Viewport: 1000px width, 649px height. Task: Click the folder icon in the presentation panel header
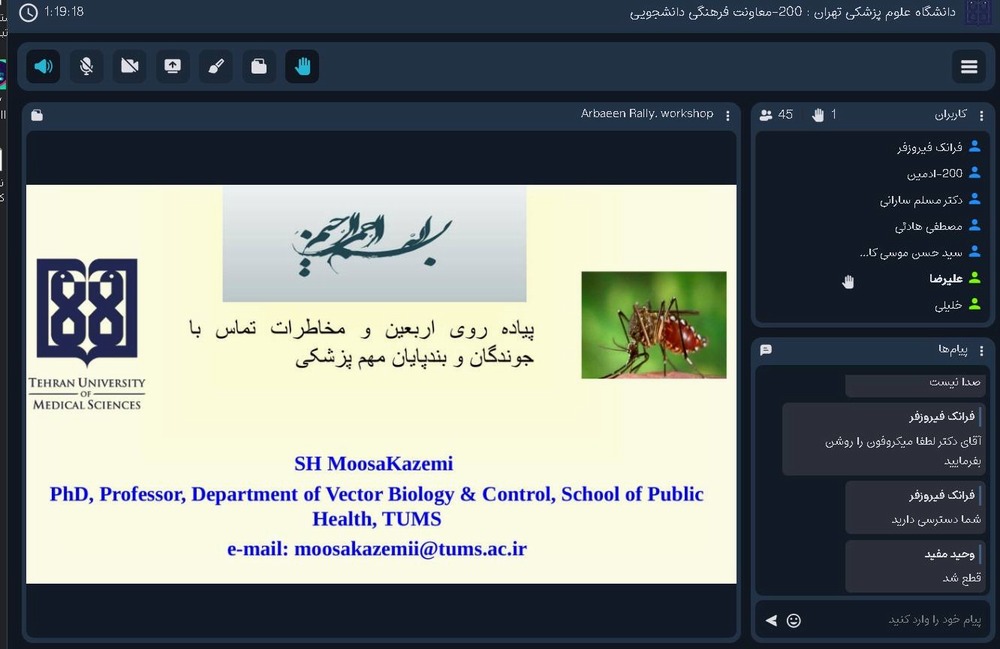(37, 115)
